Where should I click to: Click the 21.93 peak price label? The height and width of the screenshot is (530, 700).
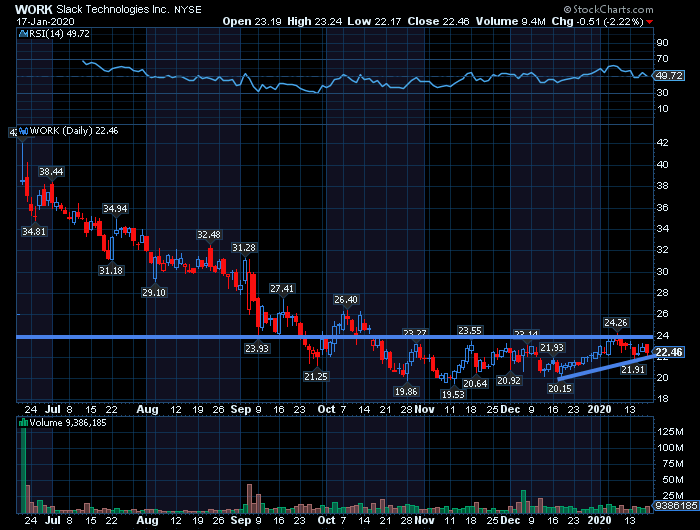coord(552,347)
